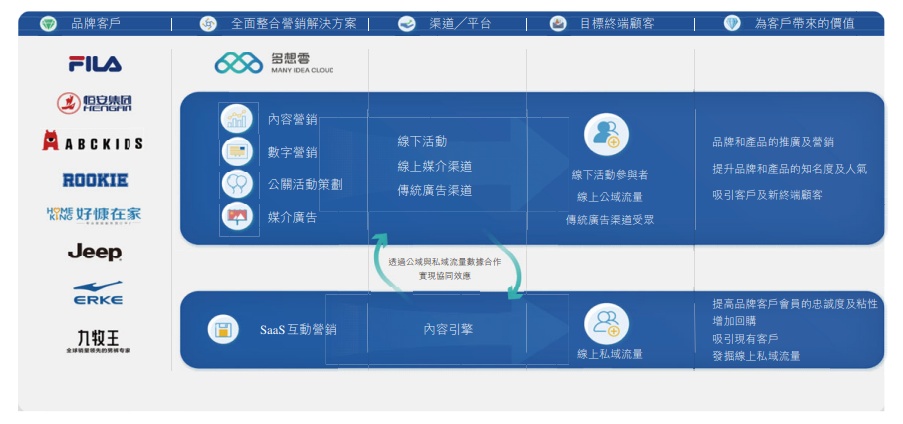Click the SaaS互動營銷 label
Screen dimensions: 903x424
tap(298, 330)
